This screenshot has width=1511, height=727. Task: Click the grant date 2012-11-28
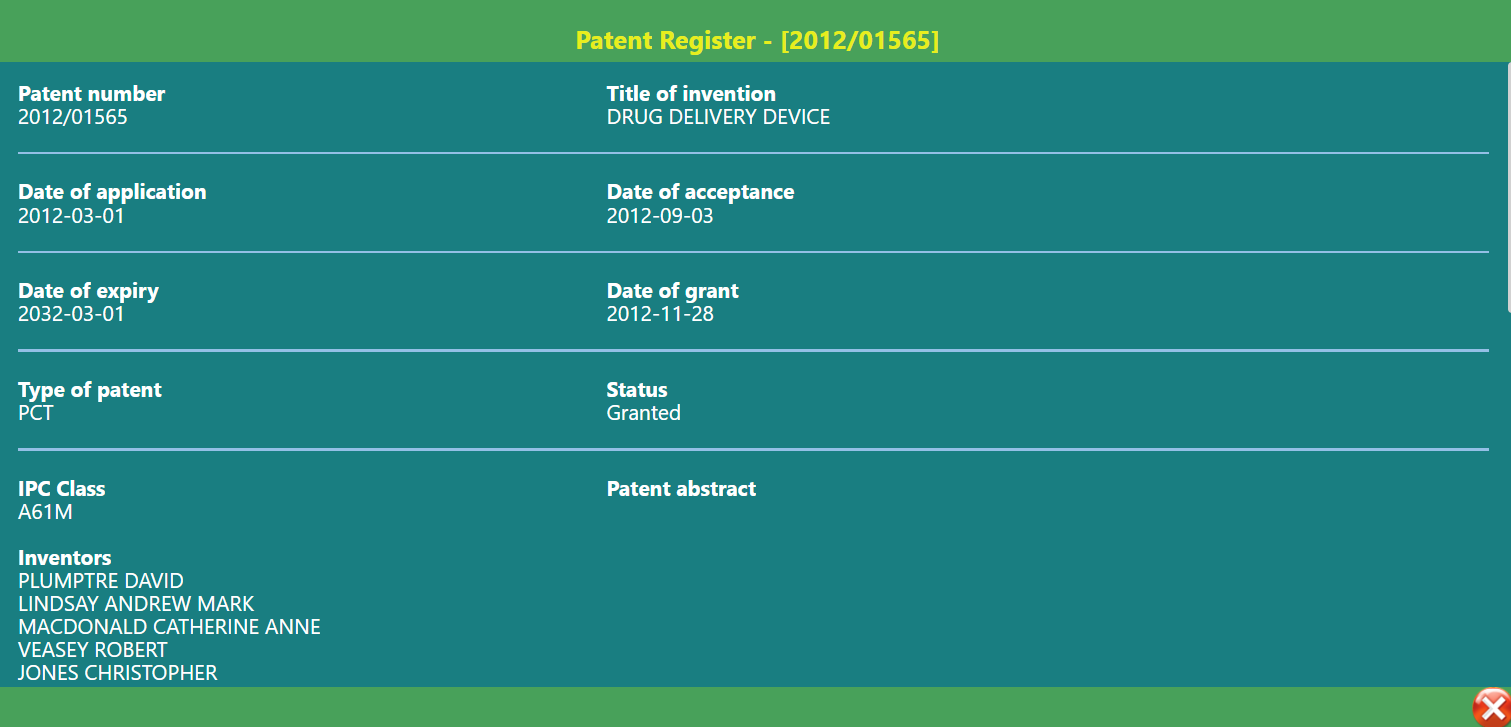click(660, 313)
